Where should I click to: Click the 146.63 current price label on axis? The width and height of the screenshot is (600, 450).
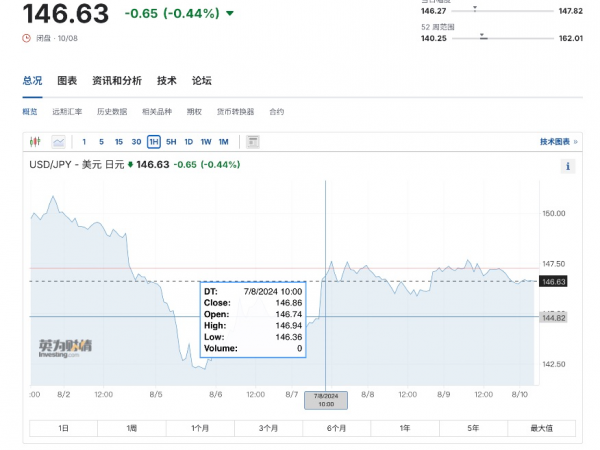click(553, 282)
